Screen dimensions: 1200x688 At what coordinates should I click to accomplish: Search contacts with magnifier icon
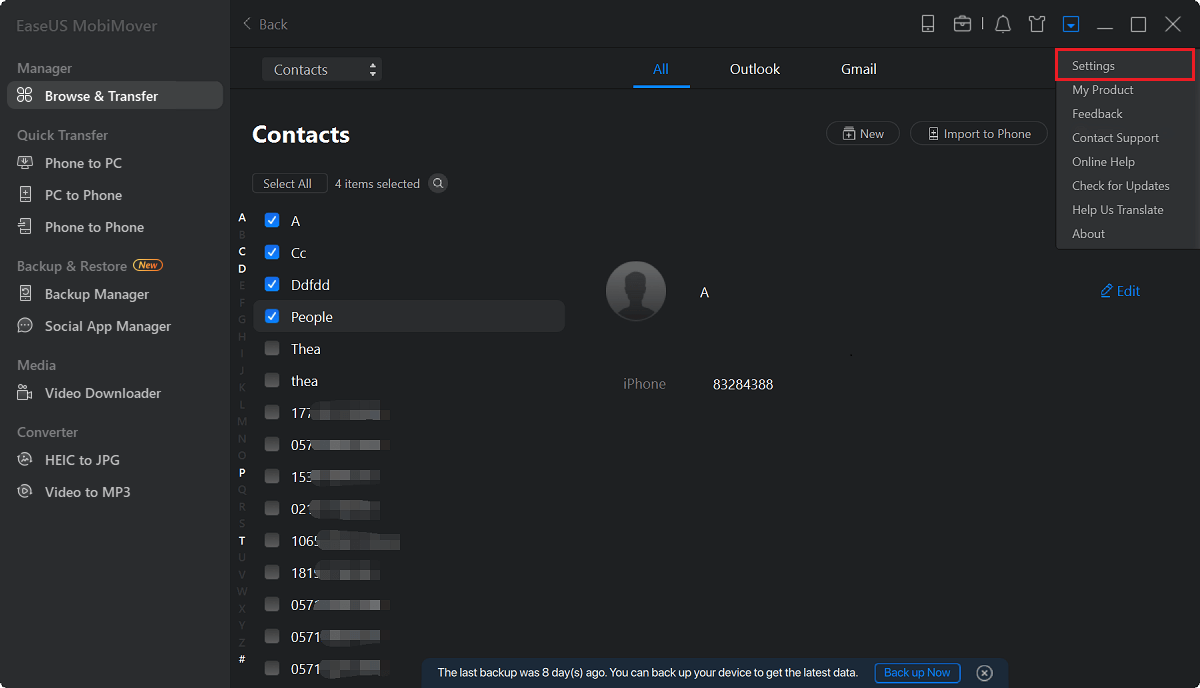click(x=438, y=184)
